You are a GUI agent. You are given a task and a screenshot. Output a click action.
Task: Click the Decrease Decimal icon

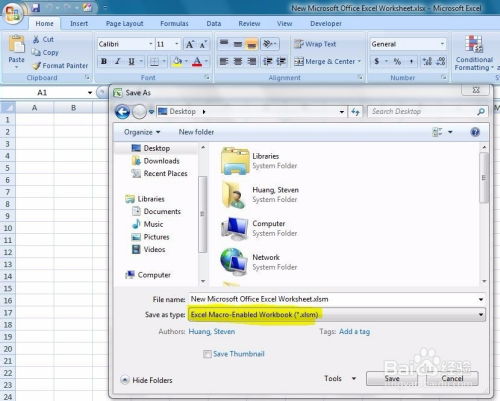441,61
